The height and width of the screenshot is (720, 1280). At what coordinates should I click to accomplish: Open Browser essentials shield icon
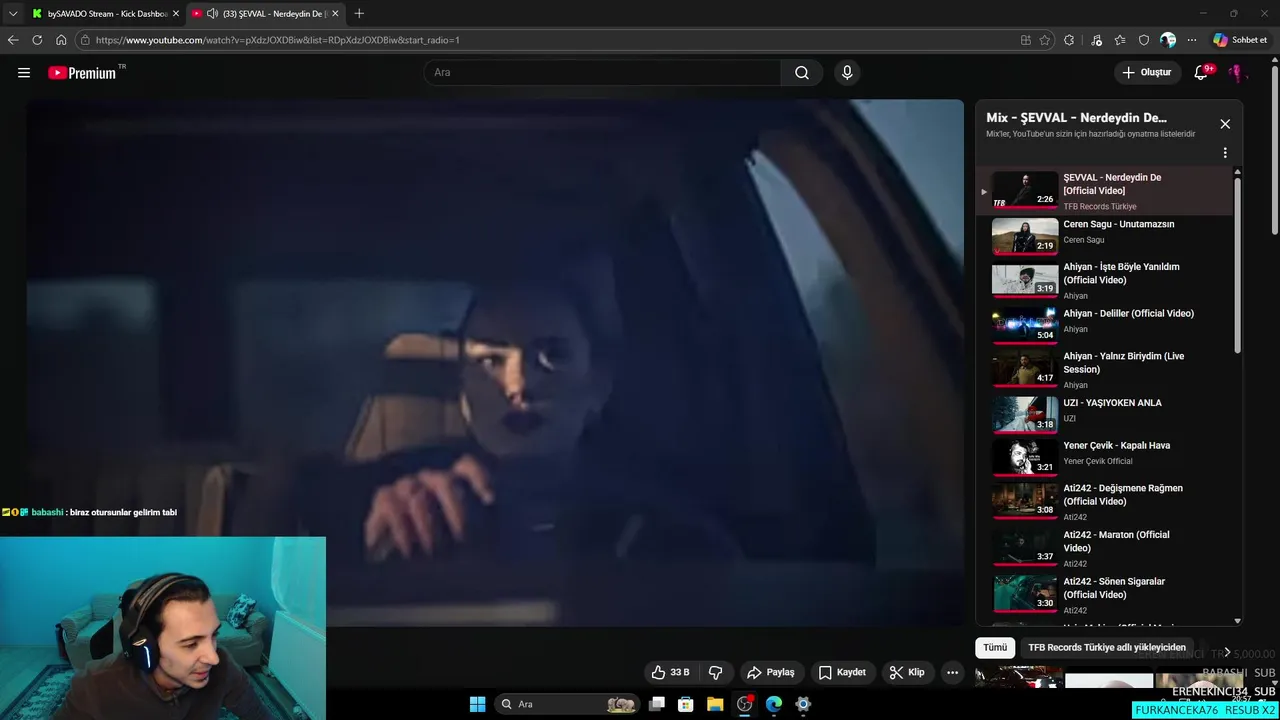[1144, 40]
